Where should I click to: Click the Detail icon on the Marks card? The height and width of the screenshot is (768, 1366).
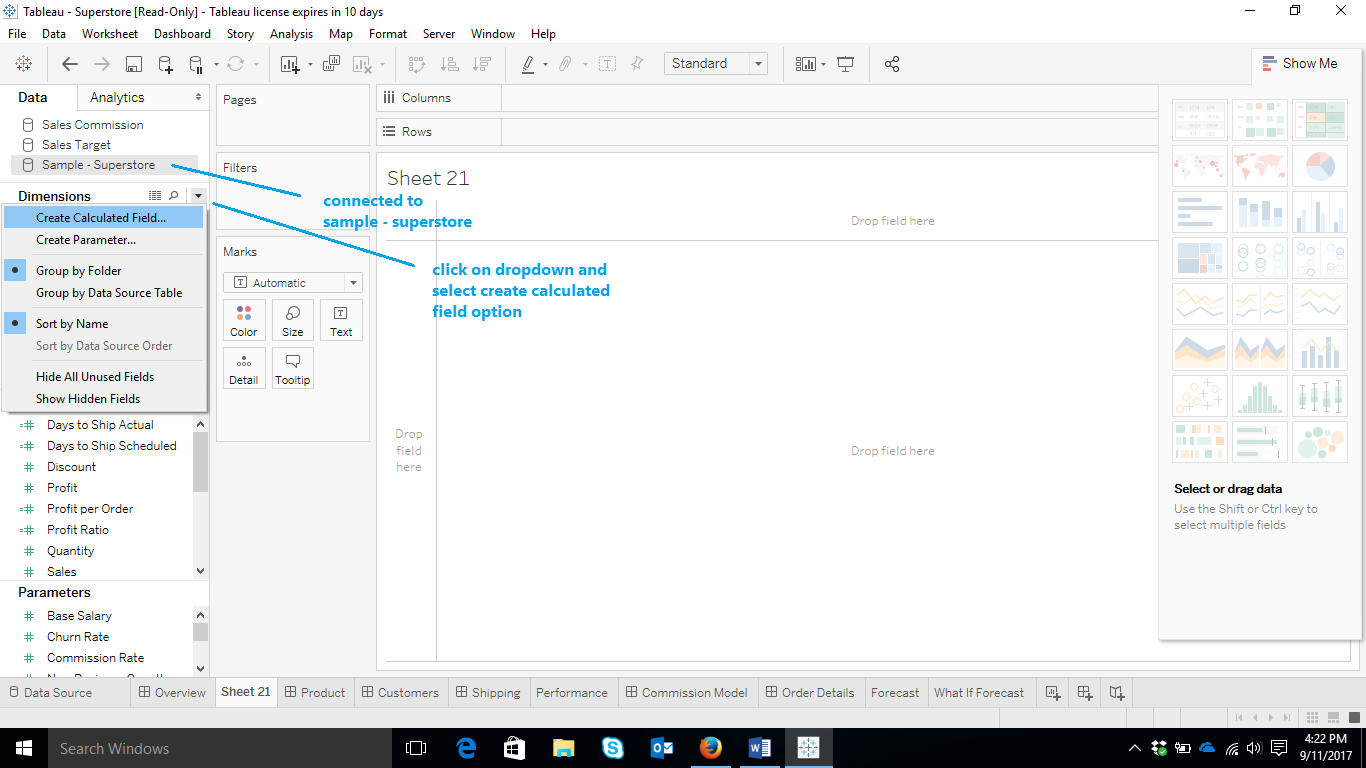tap(243, 368)
